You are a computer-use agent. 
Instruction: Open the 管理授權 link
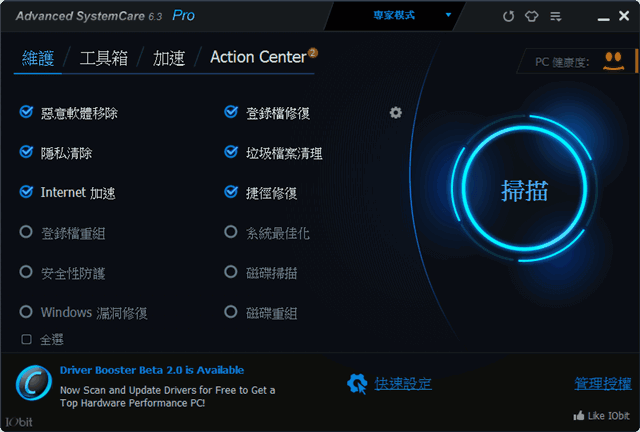(603, 383)
